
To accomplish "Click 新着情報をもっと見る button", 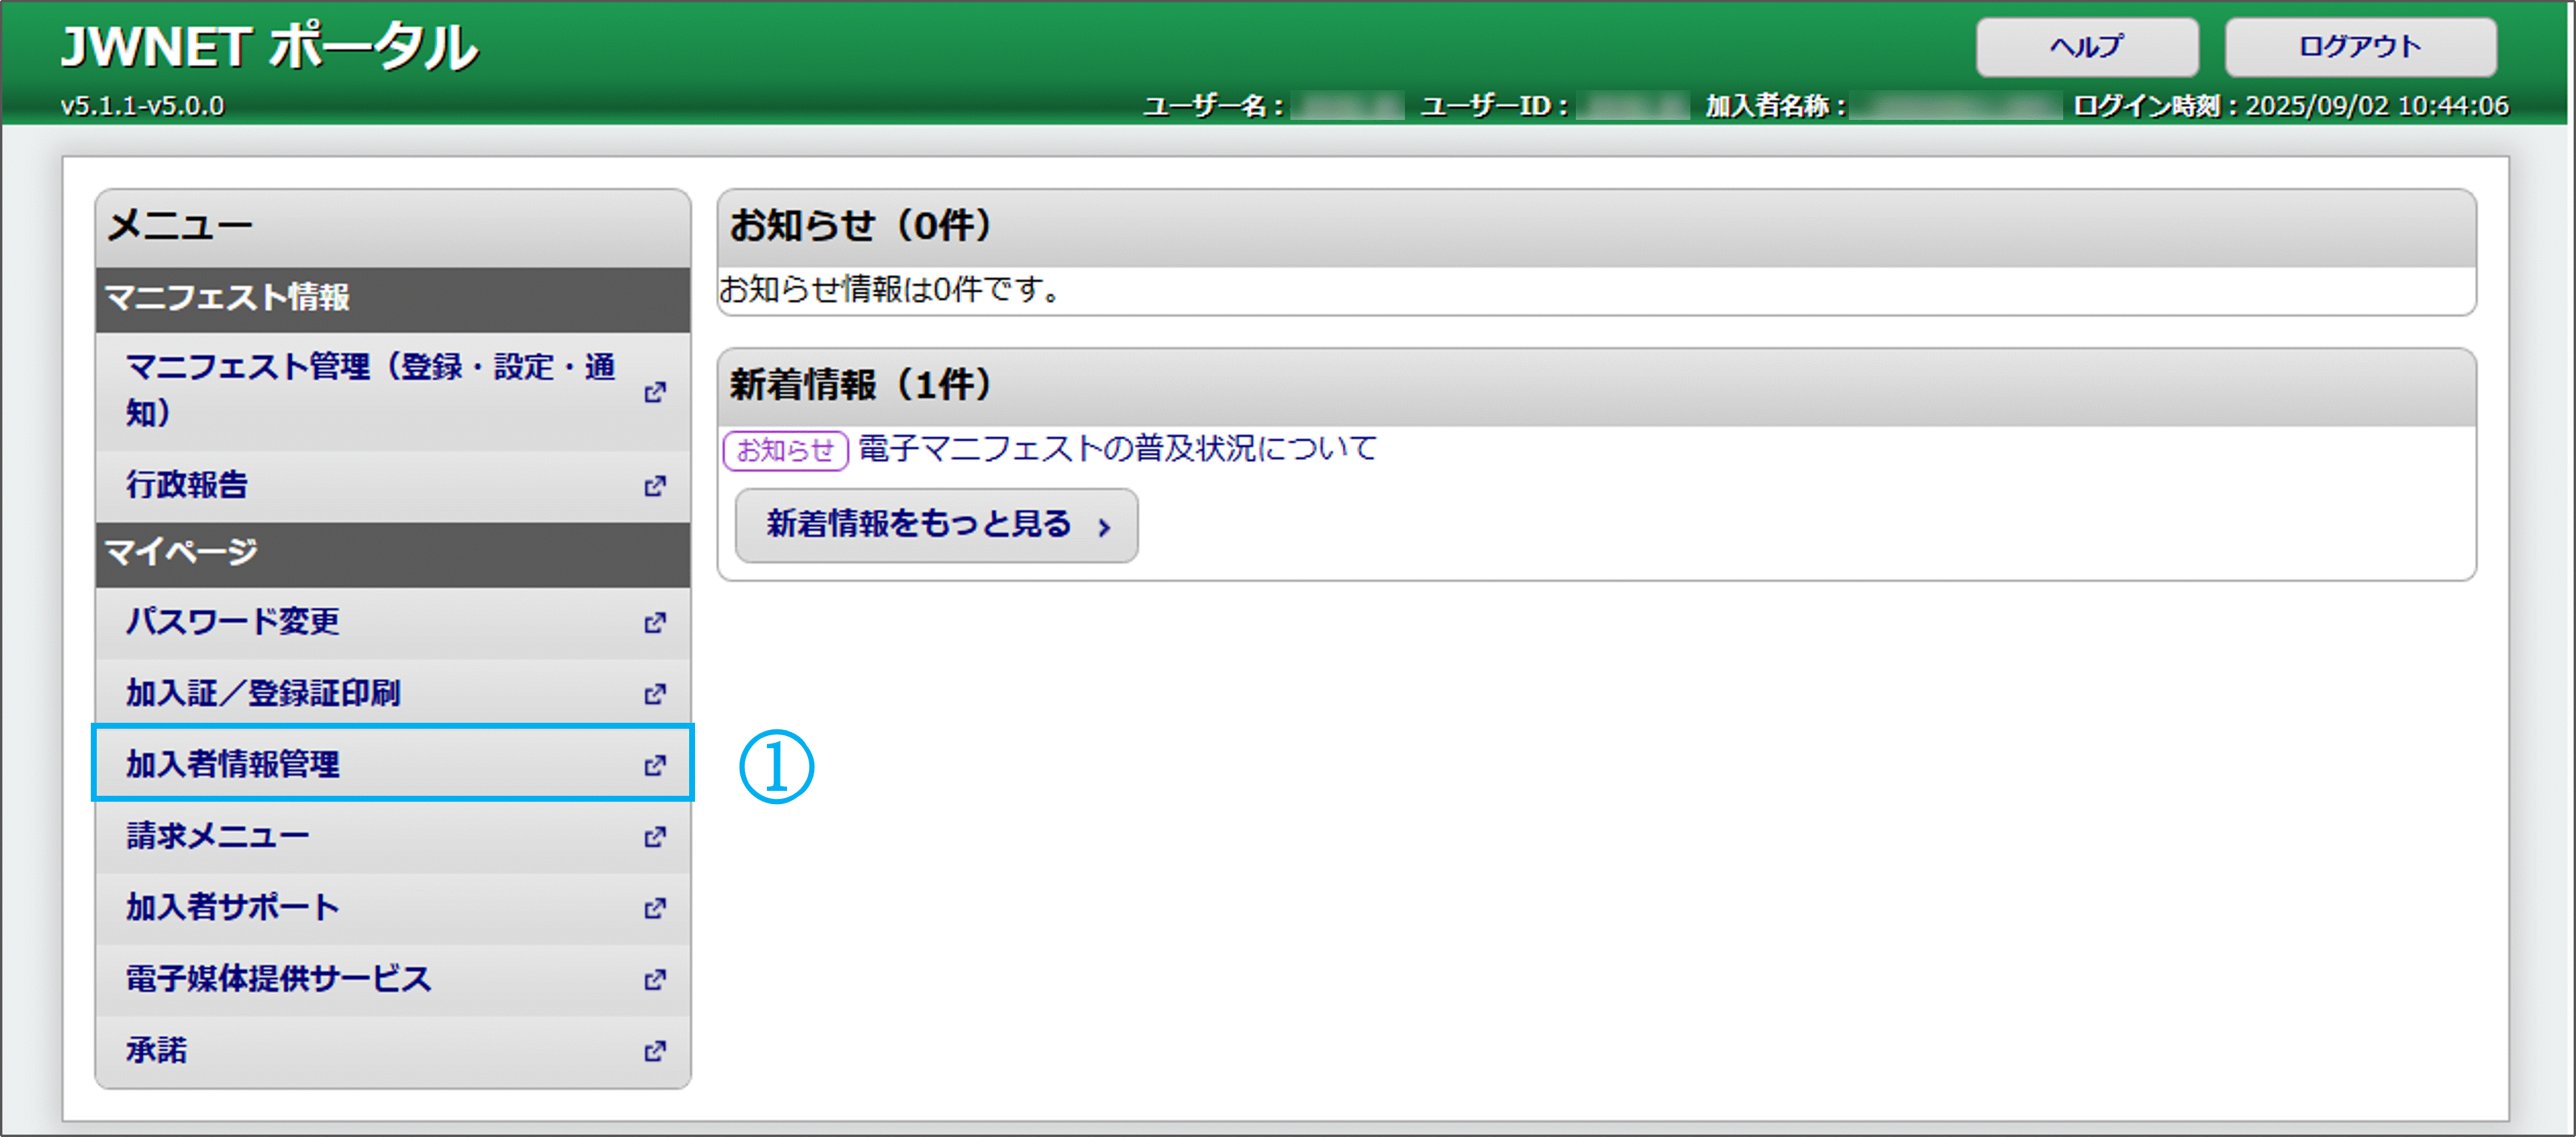I will click(936, 525).
